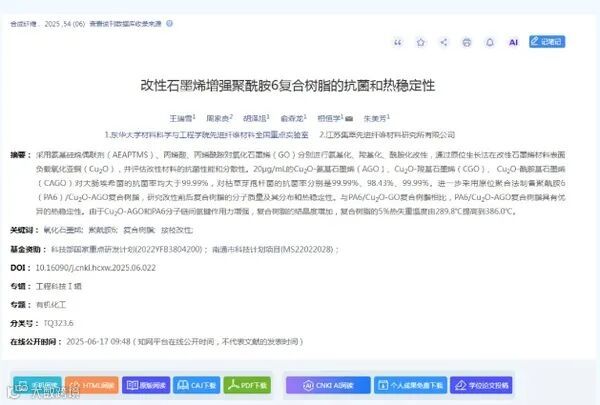Click the 学位论文投稿 button
Image resolution: width=600 pixels, height=405 pixels.
(481, 385)
